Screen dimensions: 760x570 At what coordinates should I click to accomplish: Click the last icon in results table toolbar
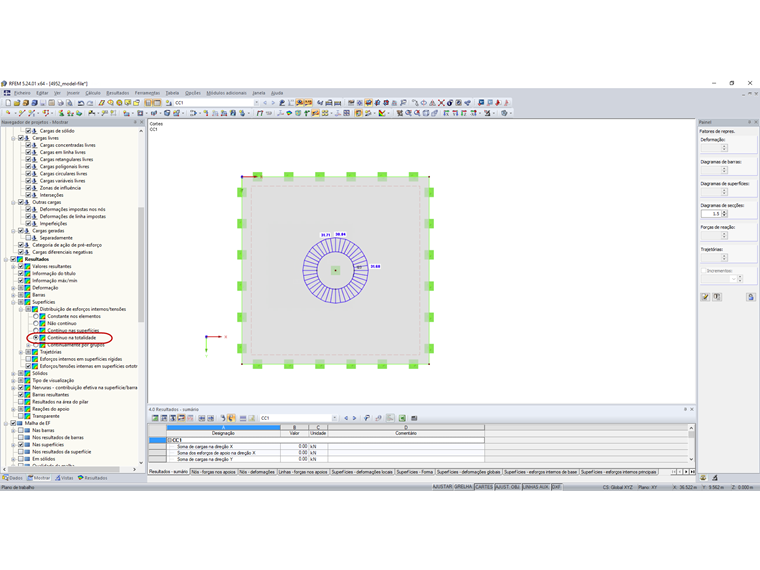414,418
